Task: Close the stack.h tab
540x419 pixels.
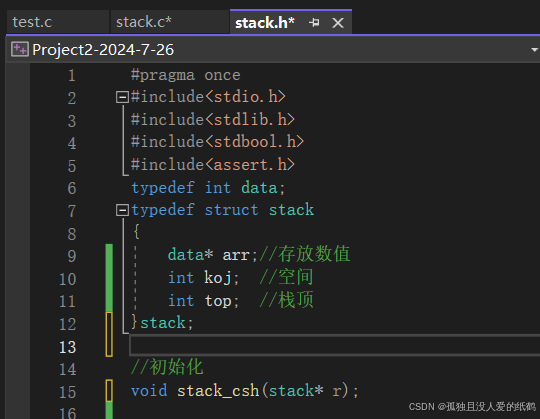Action: click(338, 23)
